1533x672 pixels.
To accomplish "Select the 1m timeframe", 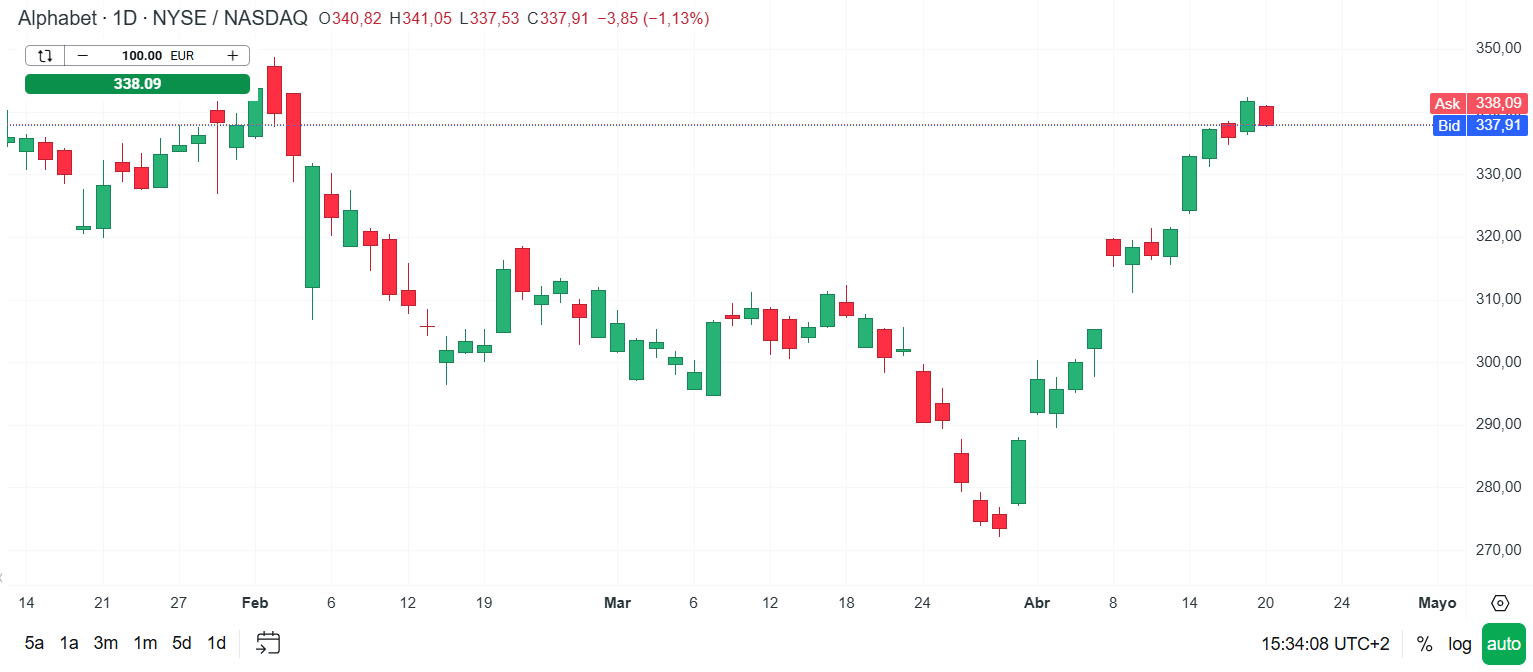I will tap(144, 644).
